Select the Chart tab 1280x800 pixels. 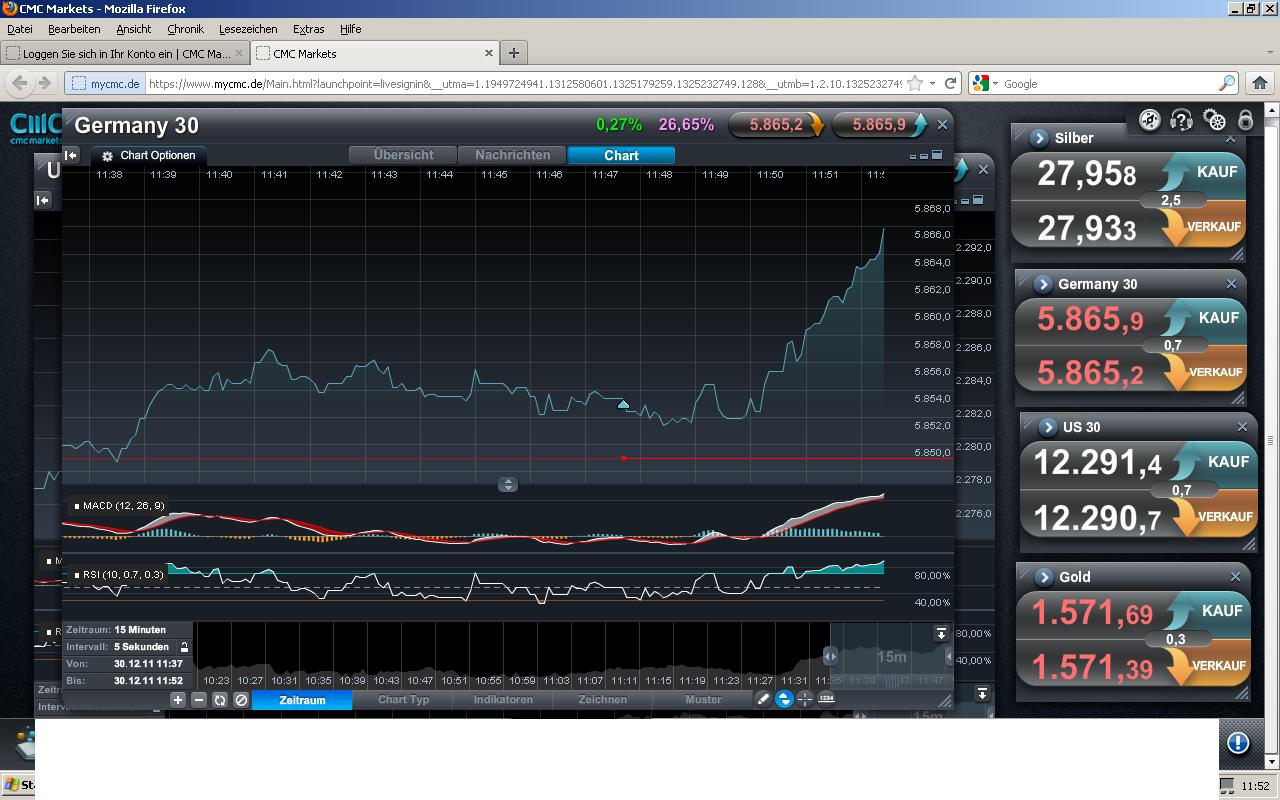click(x=621, y=155)
